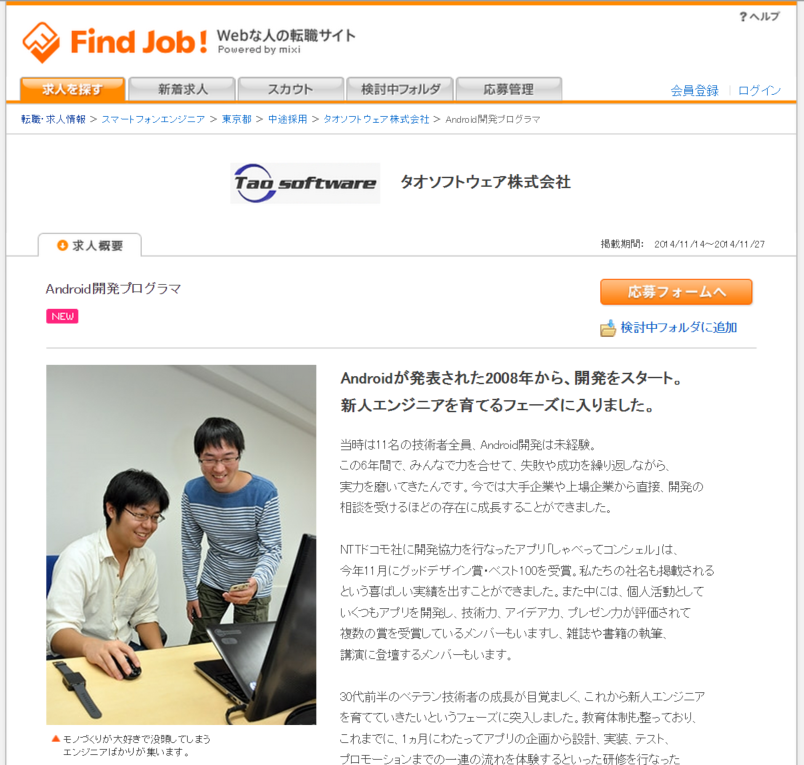Click the folder icon beside 検討中フォルダに追加
804x765 pixels.
click(x=608, y=328)
